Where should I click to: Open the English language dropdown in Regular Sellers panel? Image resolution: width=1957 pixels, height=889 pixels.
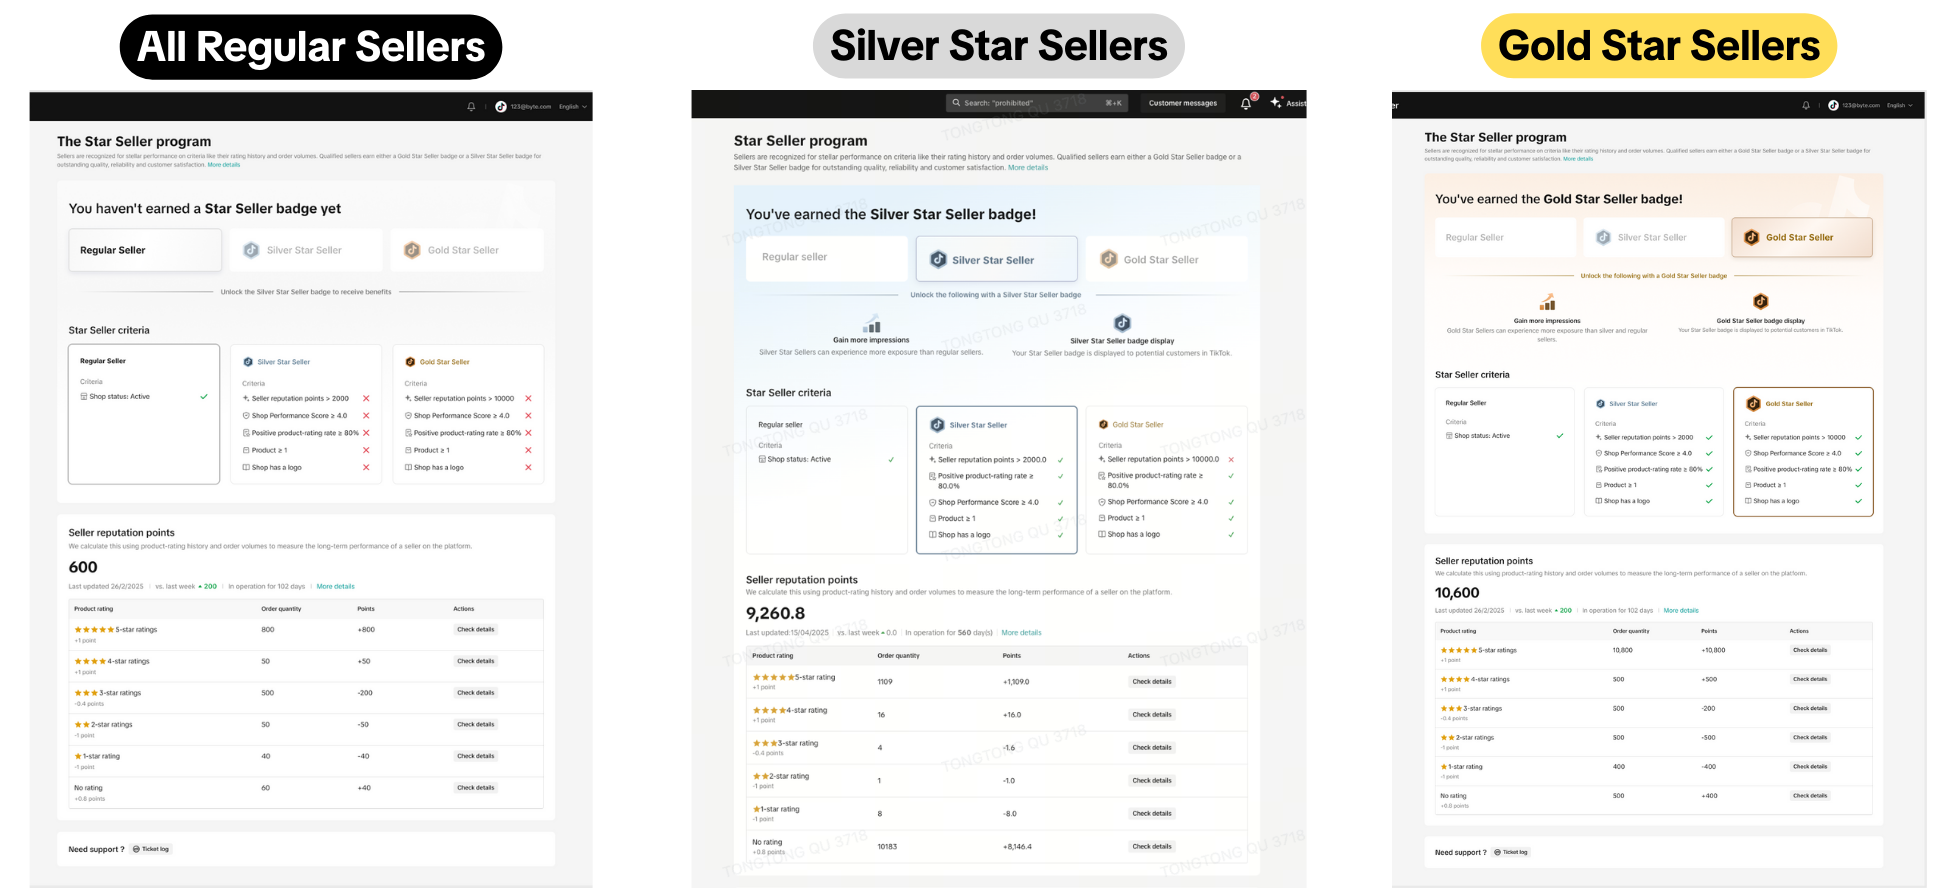tap(573, 107)
